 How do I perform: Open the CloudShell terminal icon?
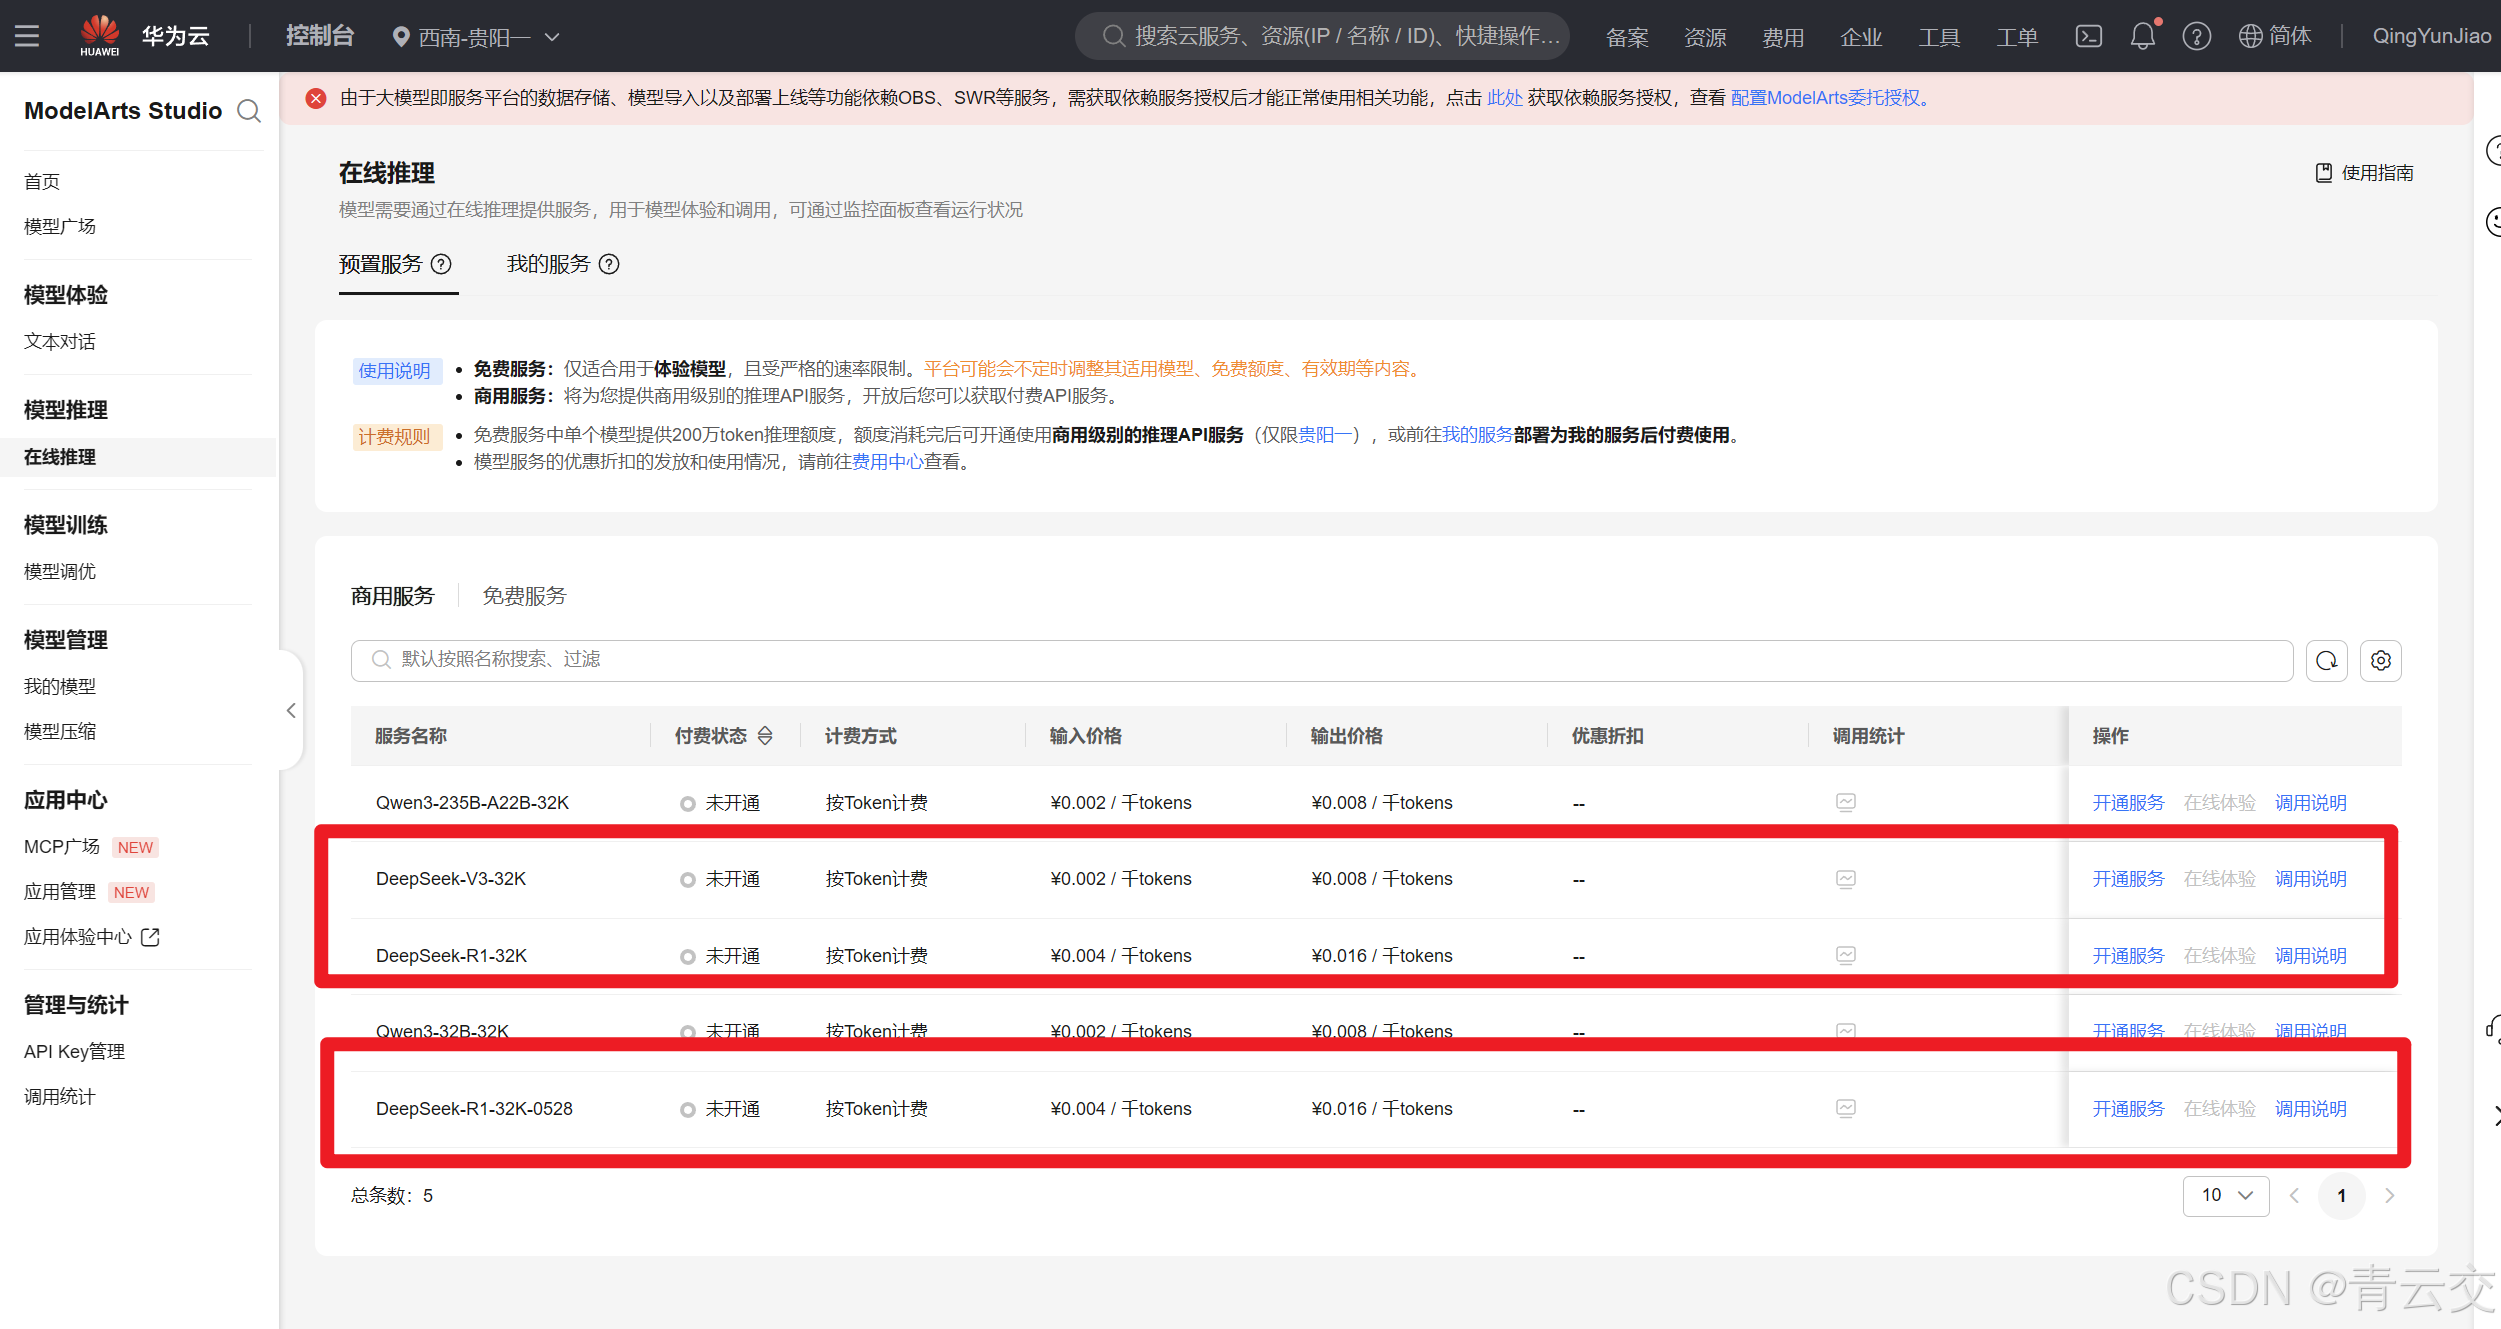pos(2089,36)
